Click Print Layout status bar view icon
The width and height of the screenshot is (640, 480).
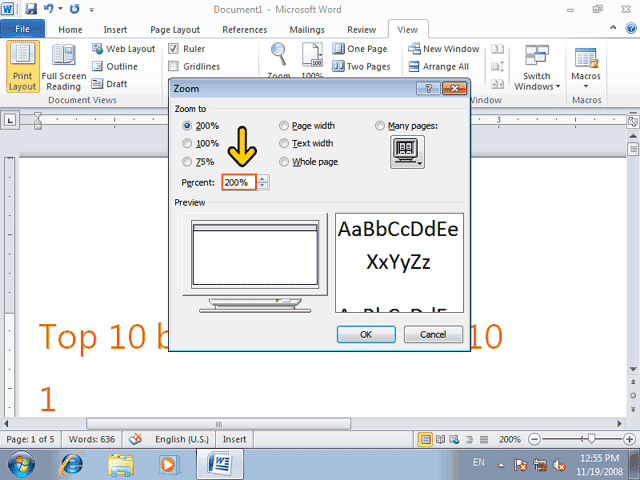[x=425, y=440]
